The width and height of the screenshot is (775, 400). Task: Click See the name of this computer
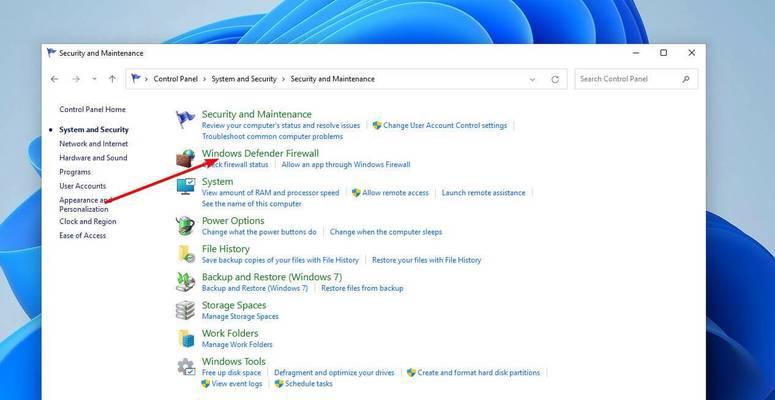pyautogui.click(x=252, y=204)
